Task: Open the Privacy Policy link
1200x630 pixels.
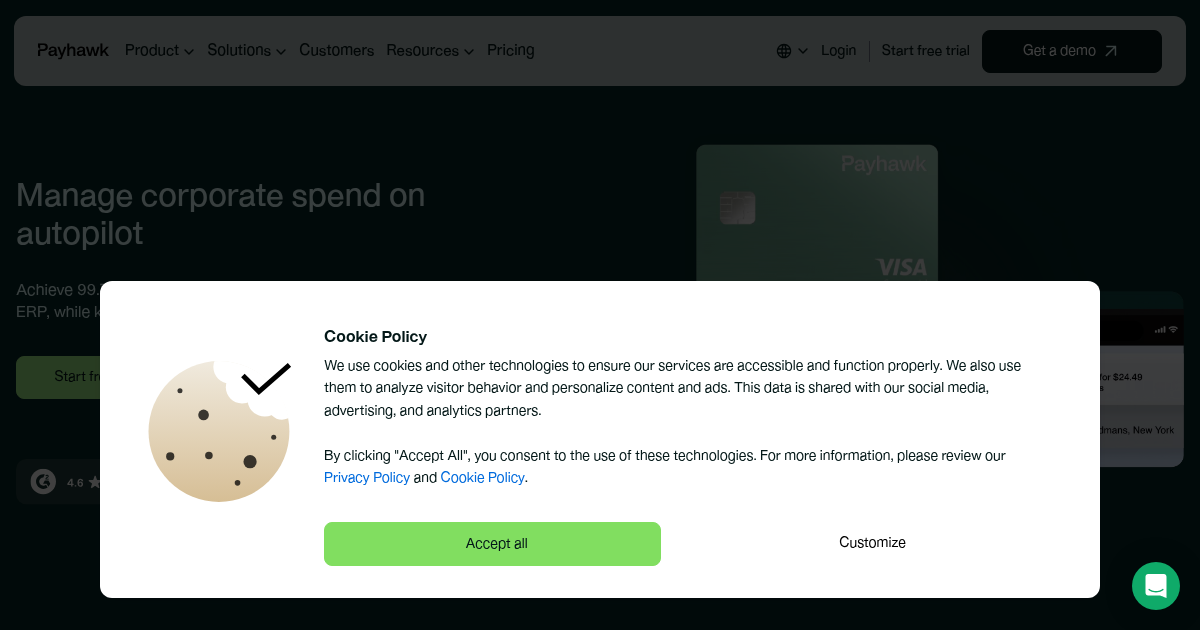Action: pos(367,477)
